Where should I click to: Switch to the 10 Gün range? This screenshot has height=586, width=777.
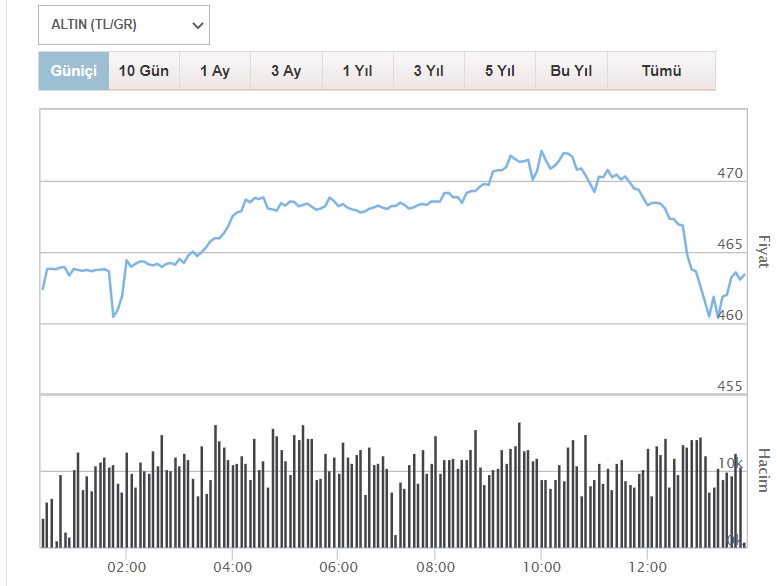144,71
